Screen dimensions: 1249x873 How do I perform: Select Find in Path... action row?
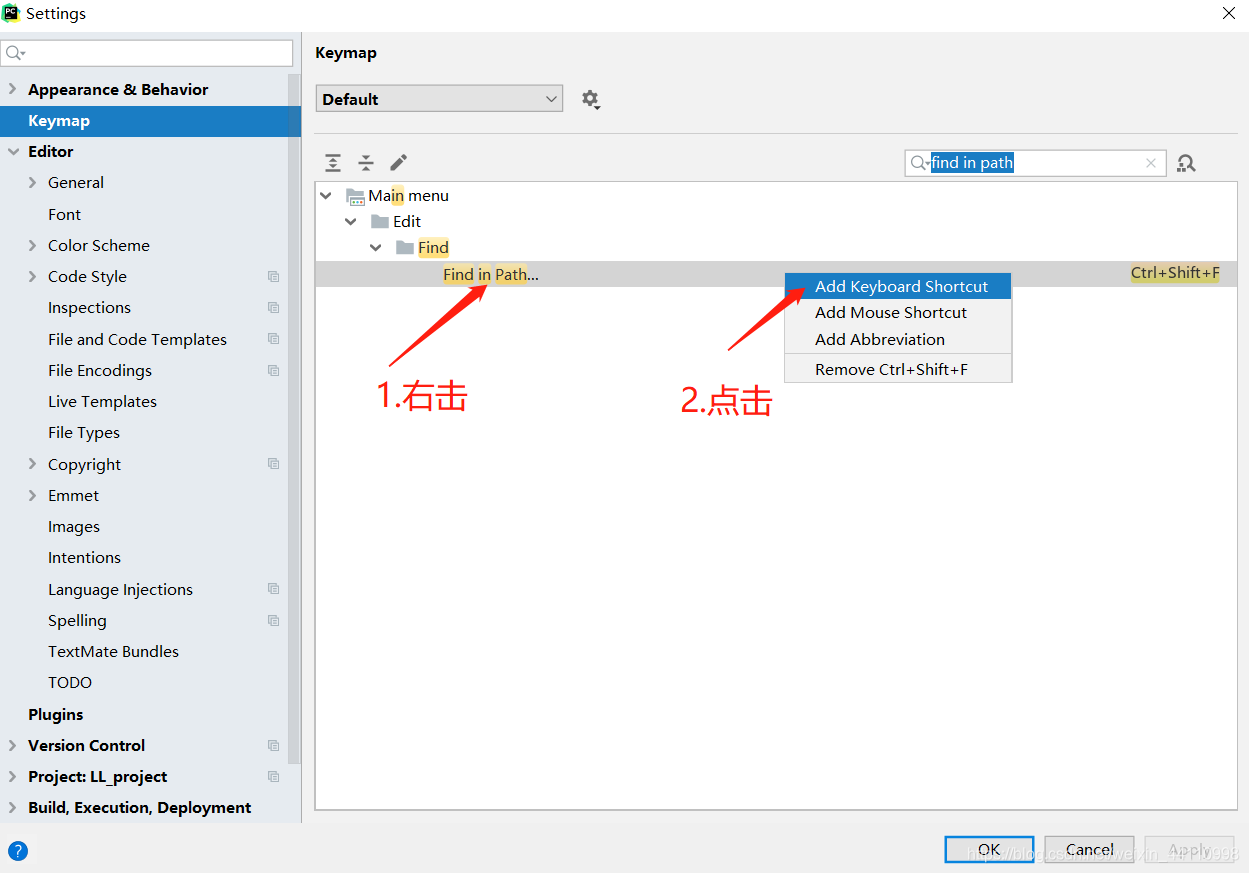(776, 274)
